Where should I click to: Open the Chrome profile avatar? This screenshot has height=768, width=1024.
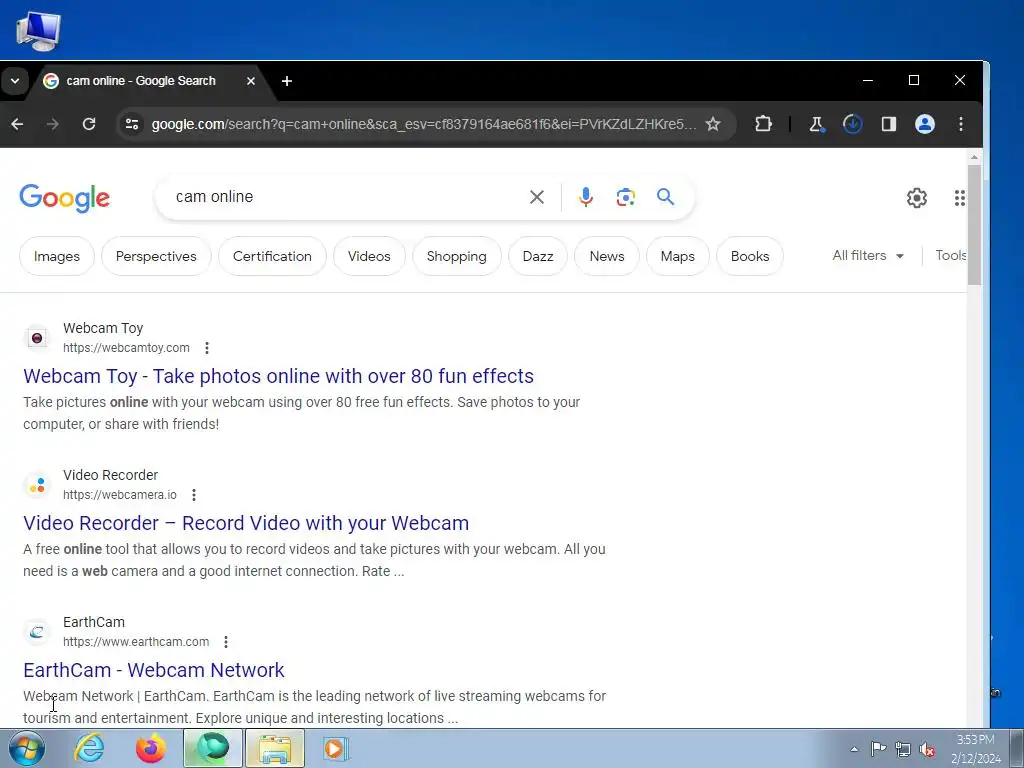tap(925, 124)
